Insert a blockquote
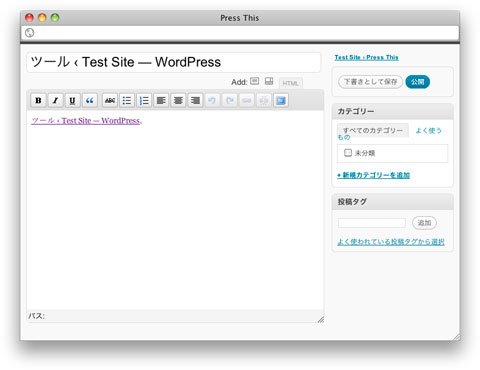 point(90,100)
